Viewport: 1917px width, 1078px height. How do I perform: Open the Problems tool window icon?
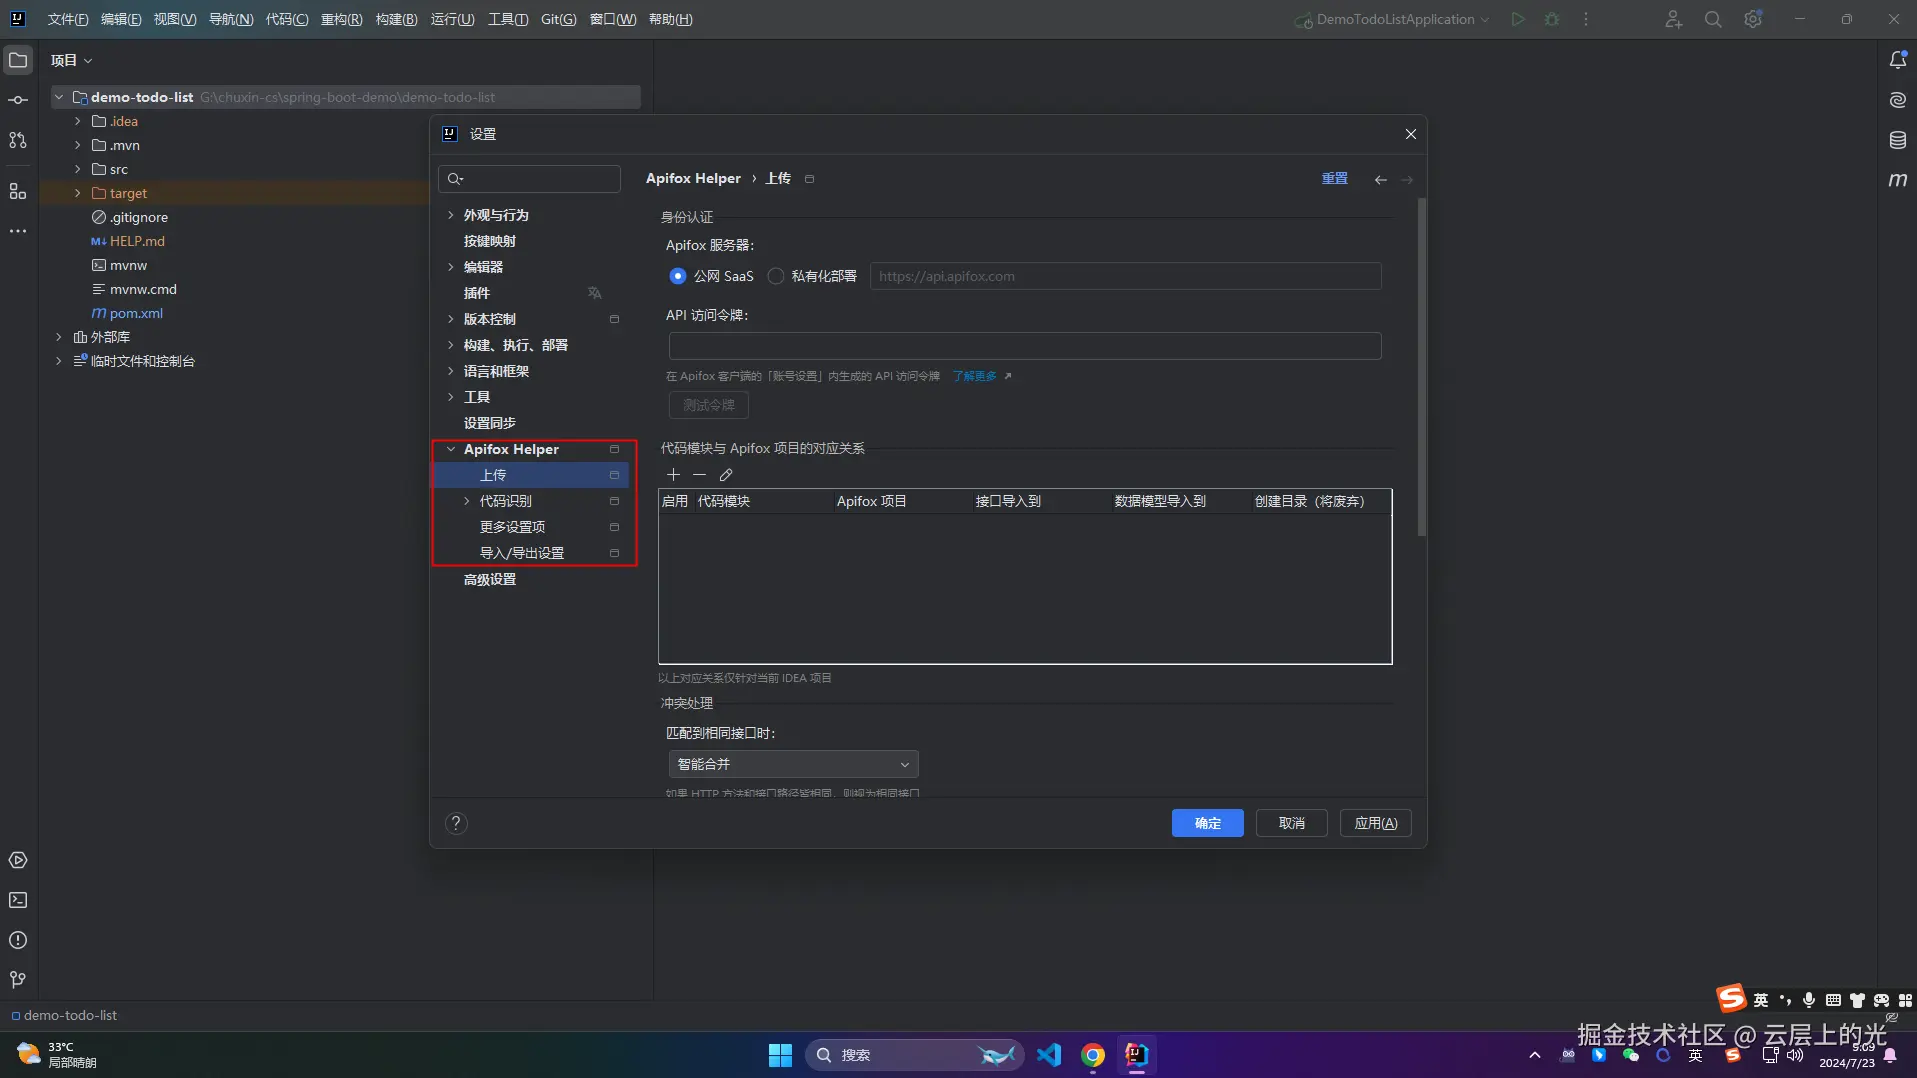pyautogui.click(x=18, y=940)
